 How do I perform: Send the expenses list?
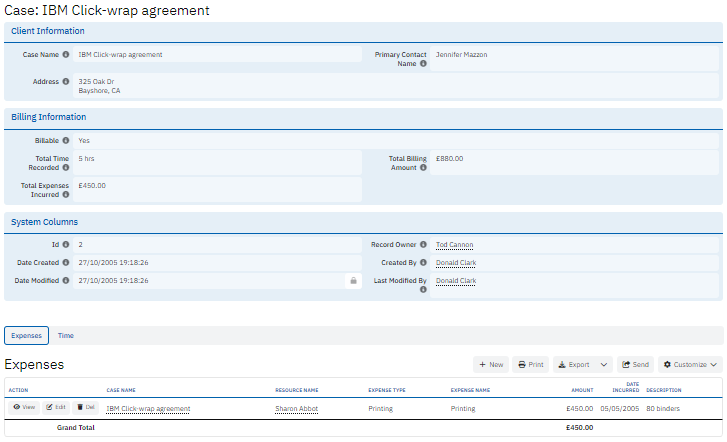635,365
